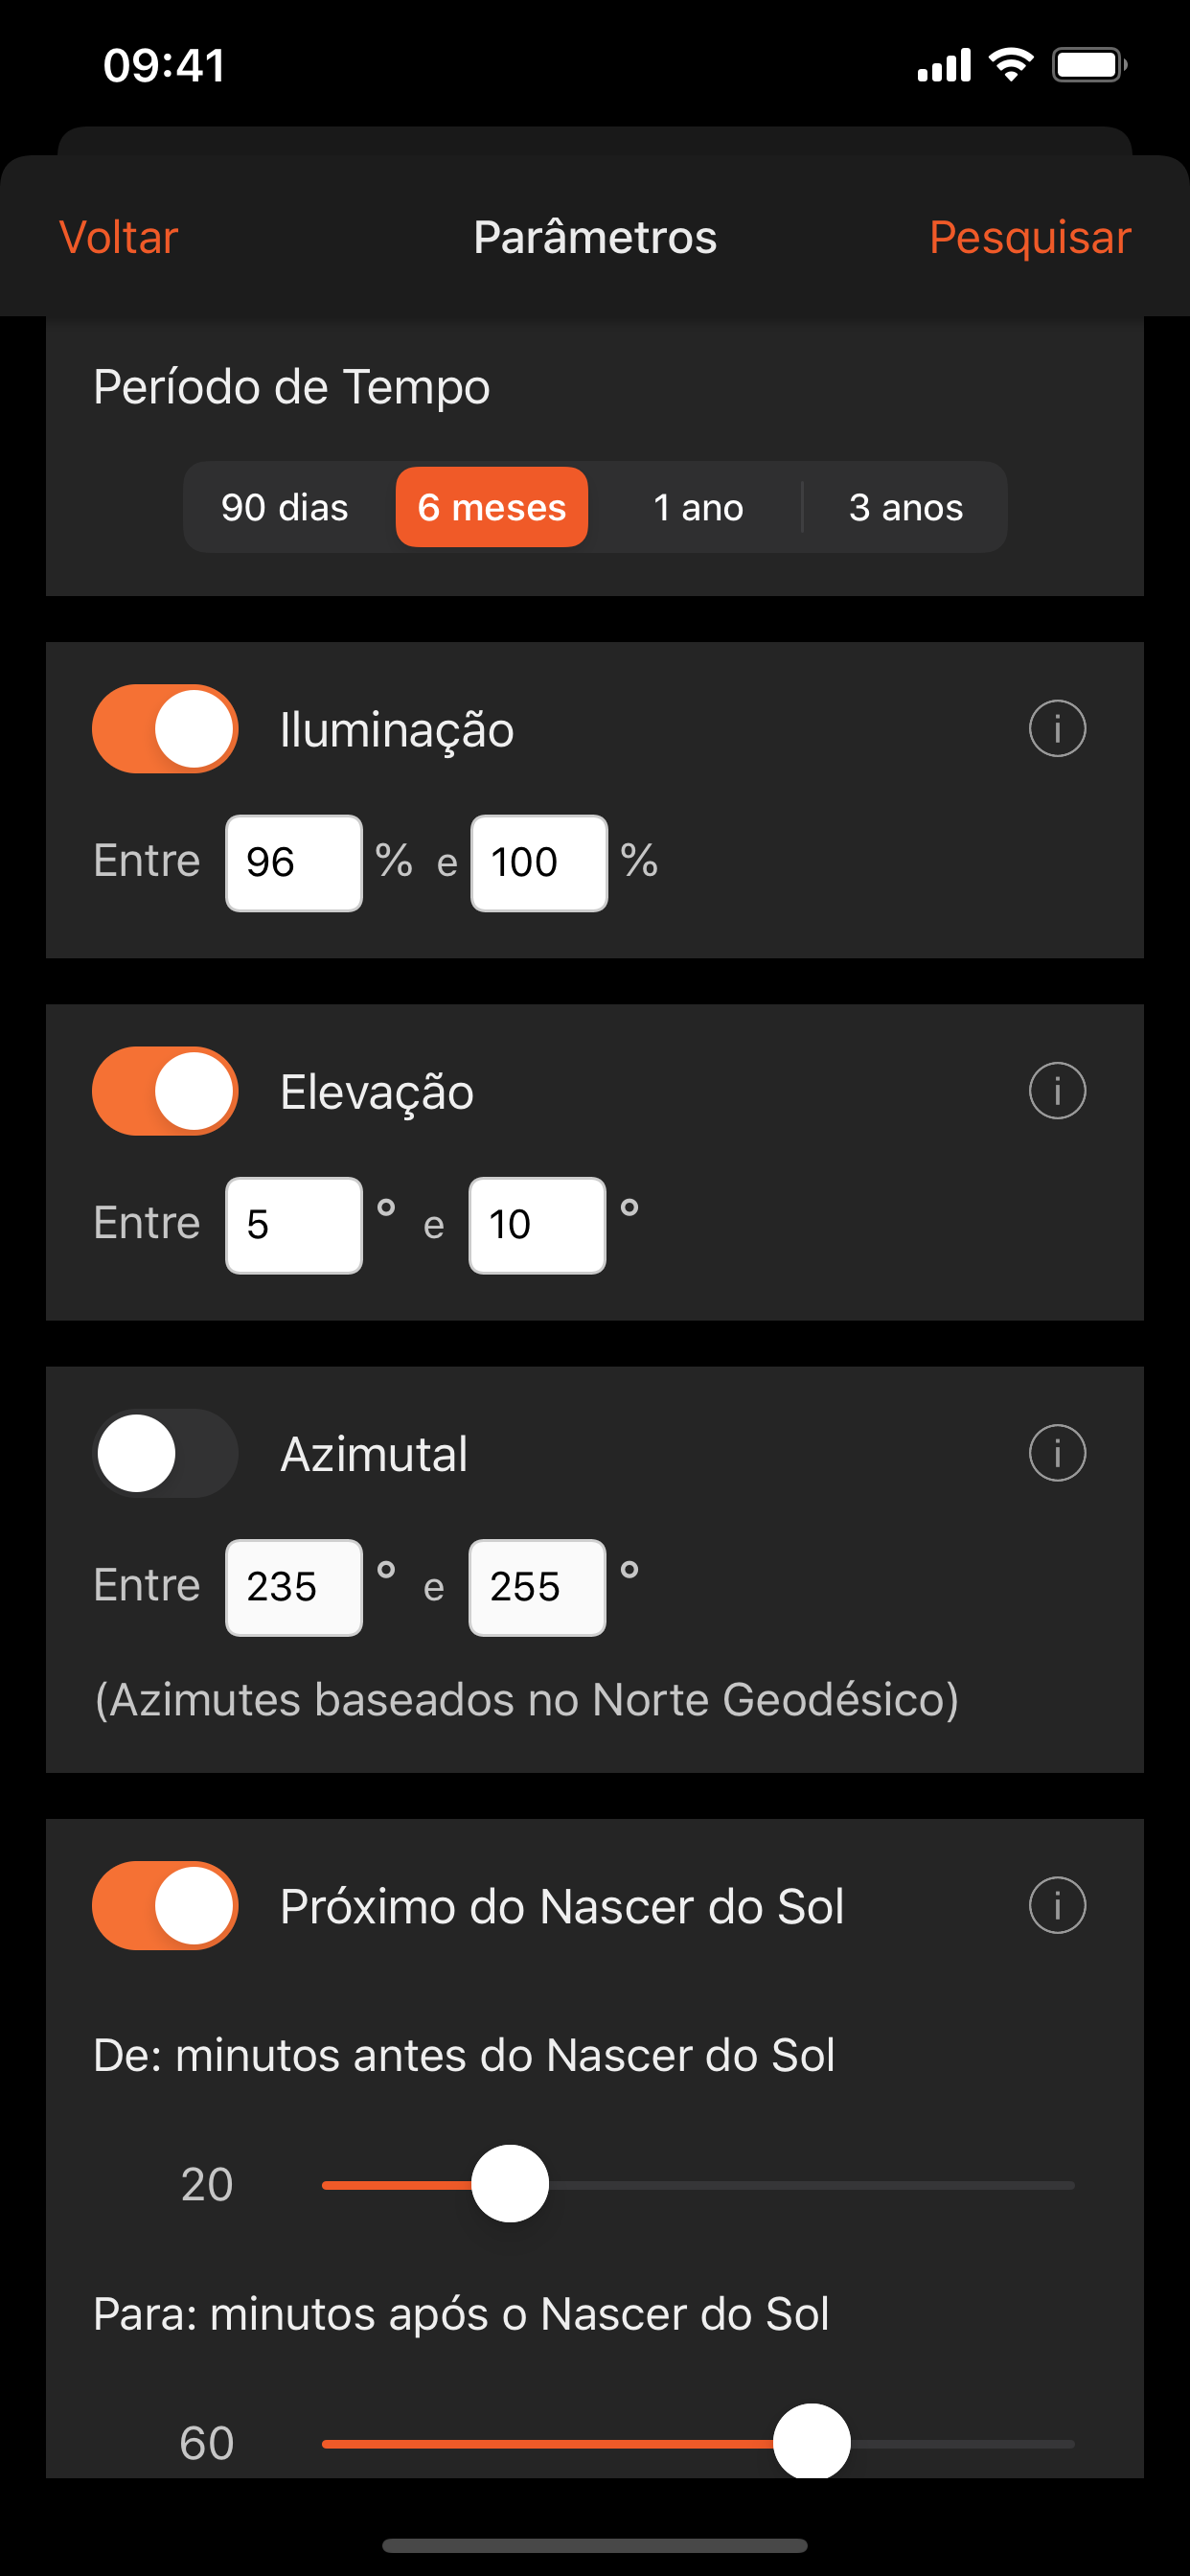Select the 90 dias period
Screen dimensions: 1190x2576
[283, 507]
